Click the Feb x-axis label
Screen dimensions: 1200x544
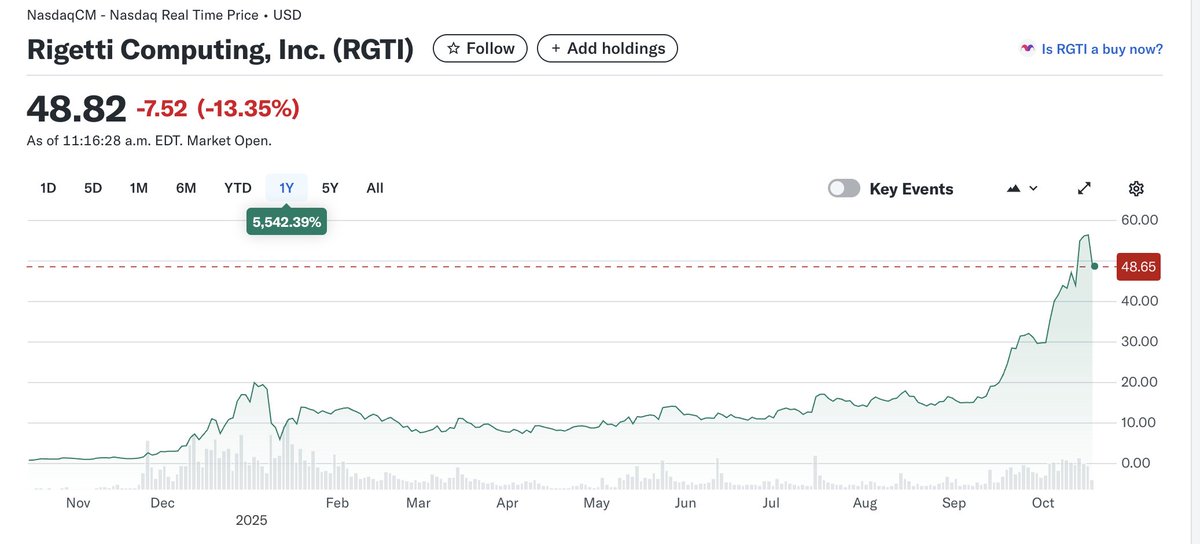tap(337, 503)
